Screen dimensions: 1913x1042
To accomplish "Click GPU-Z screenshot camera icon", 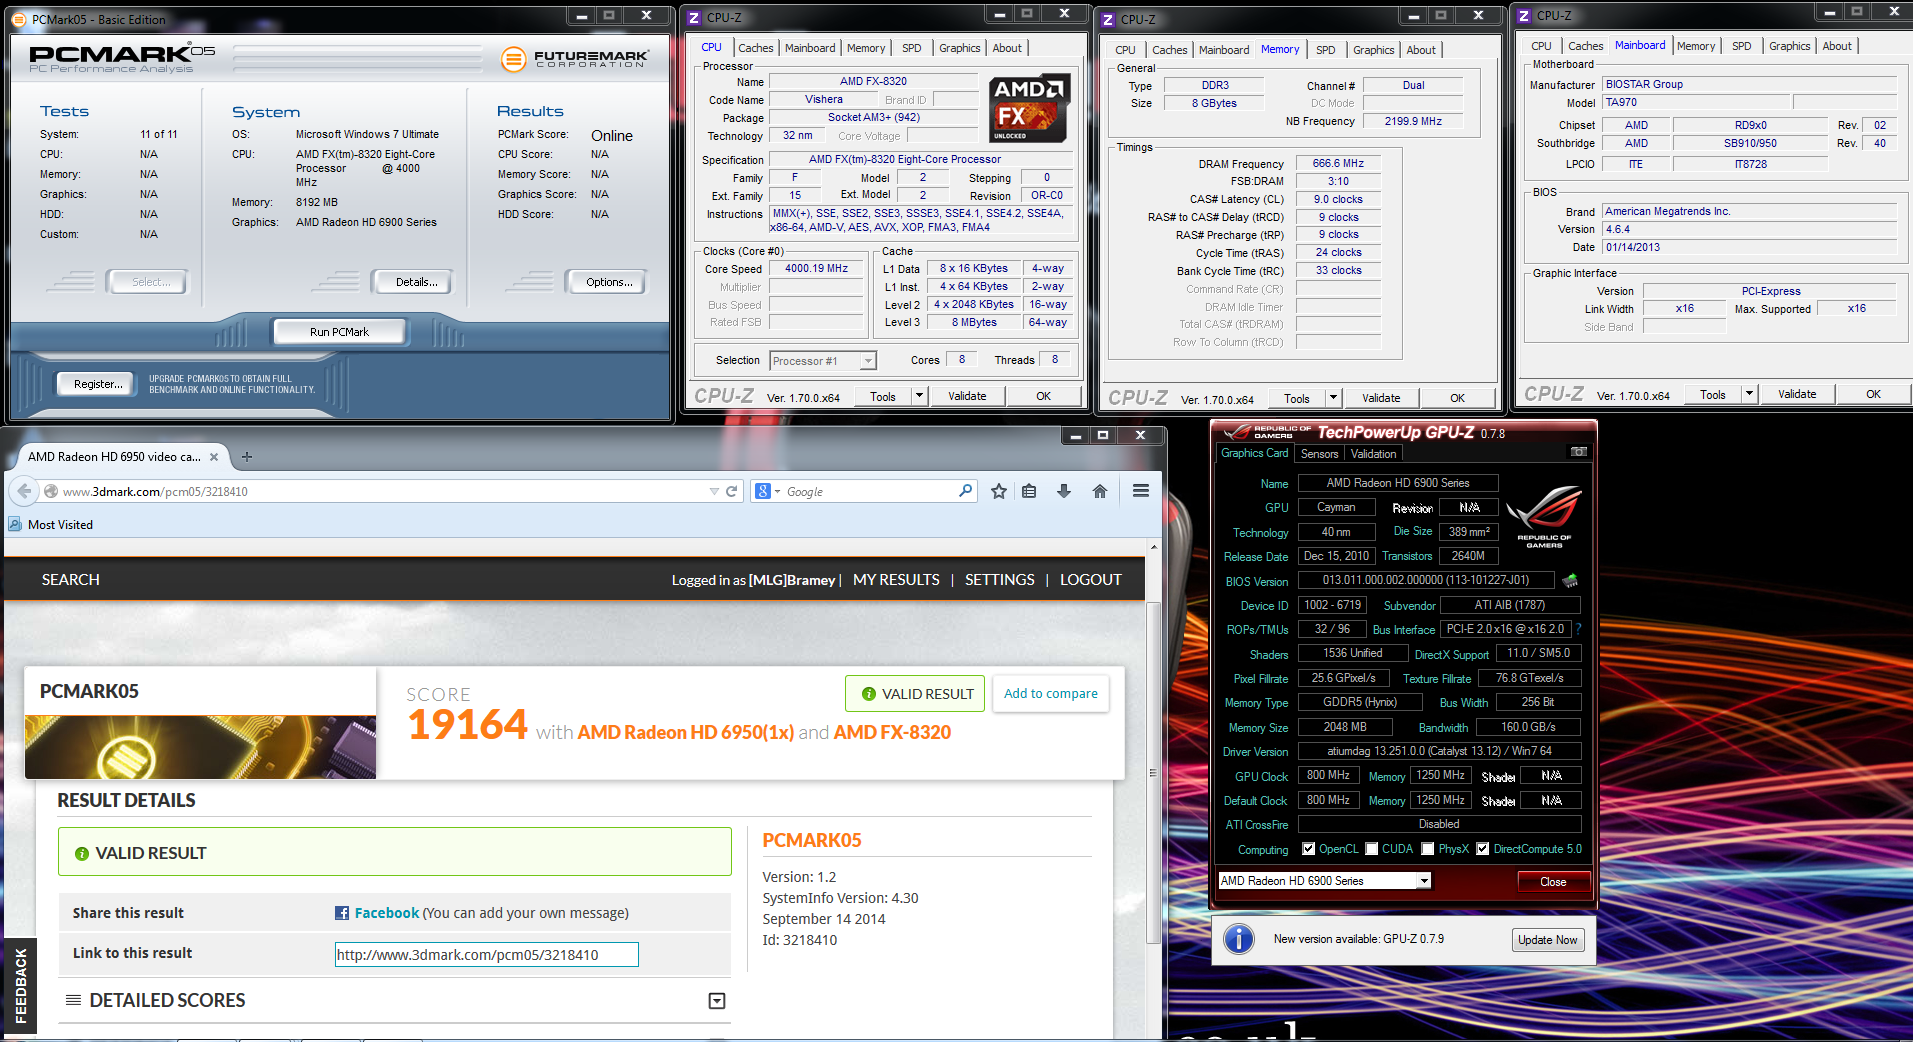I will tap(1579, 452).
